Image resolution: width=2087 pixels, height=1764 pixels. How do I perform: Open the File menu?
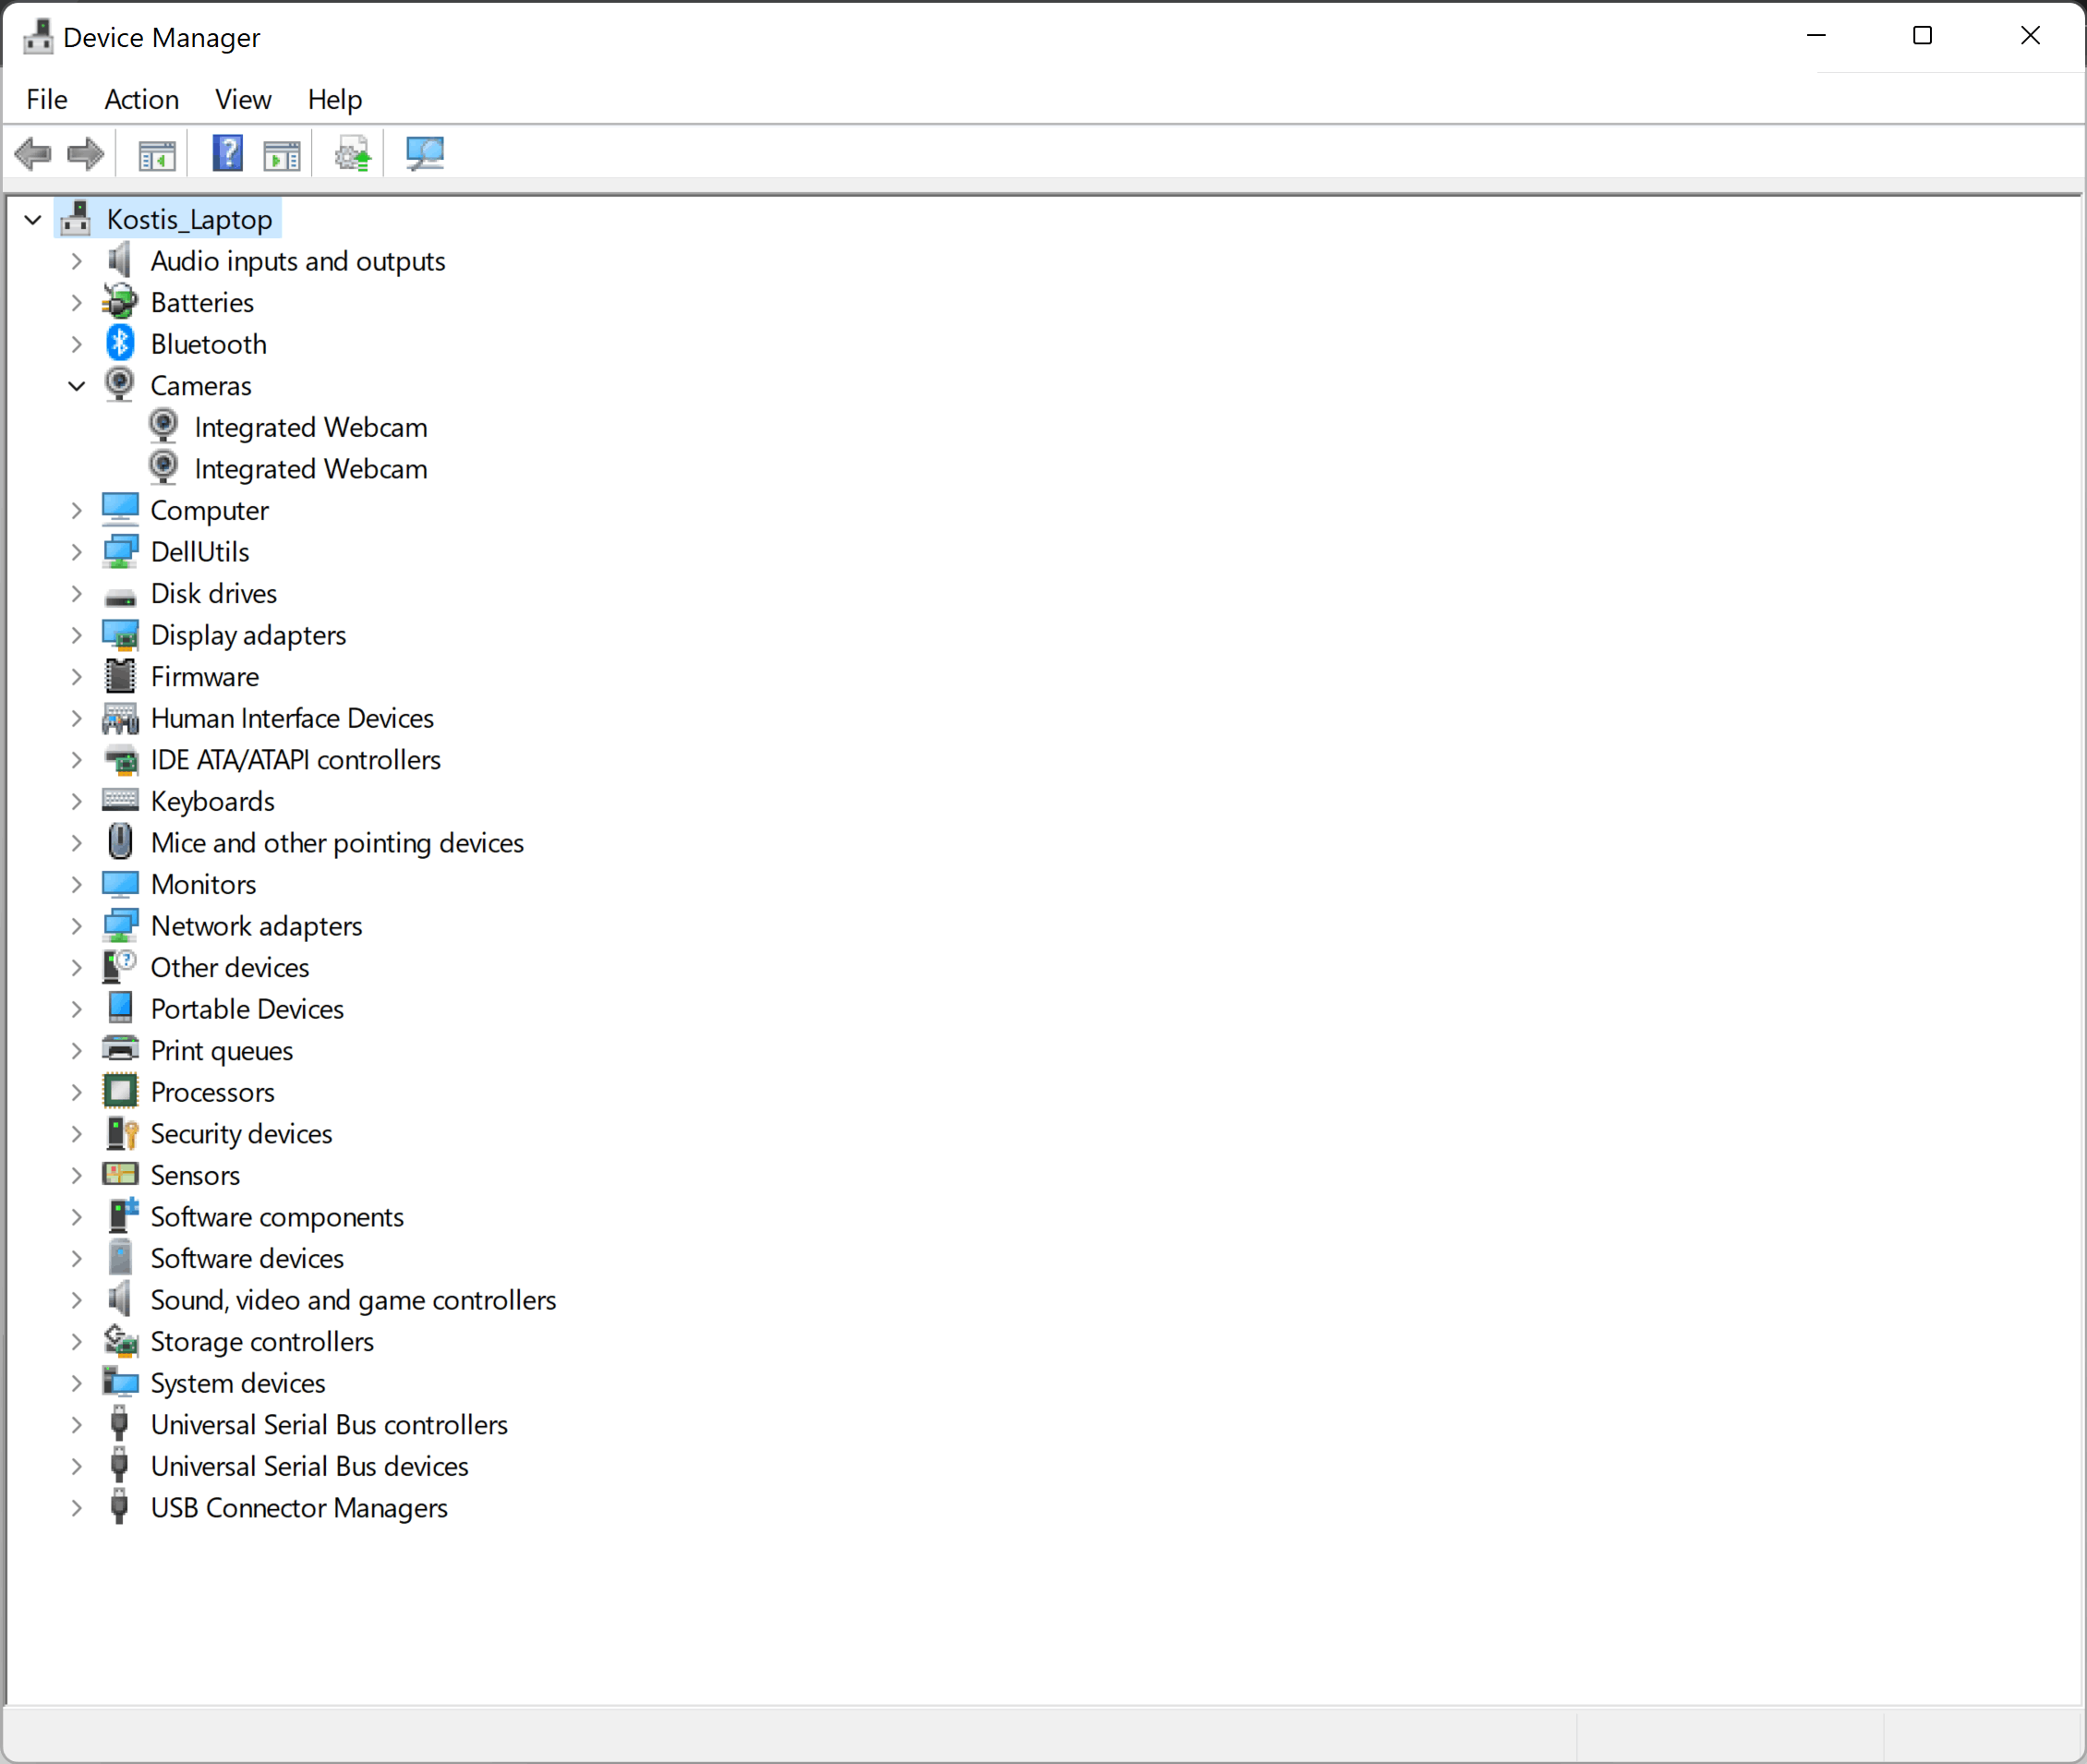tap(47, 99)
